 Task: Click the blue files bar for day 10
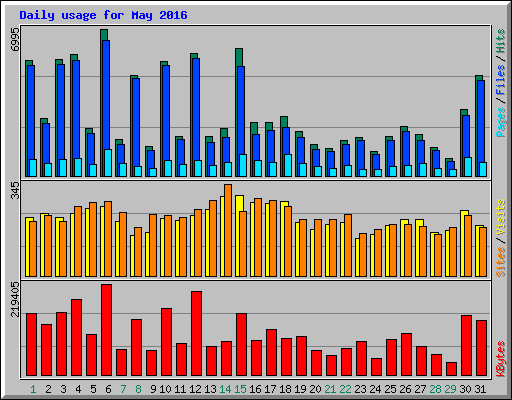166,113
